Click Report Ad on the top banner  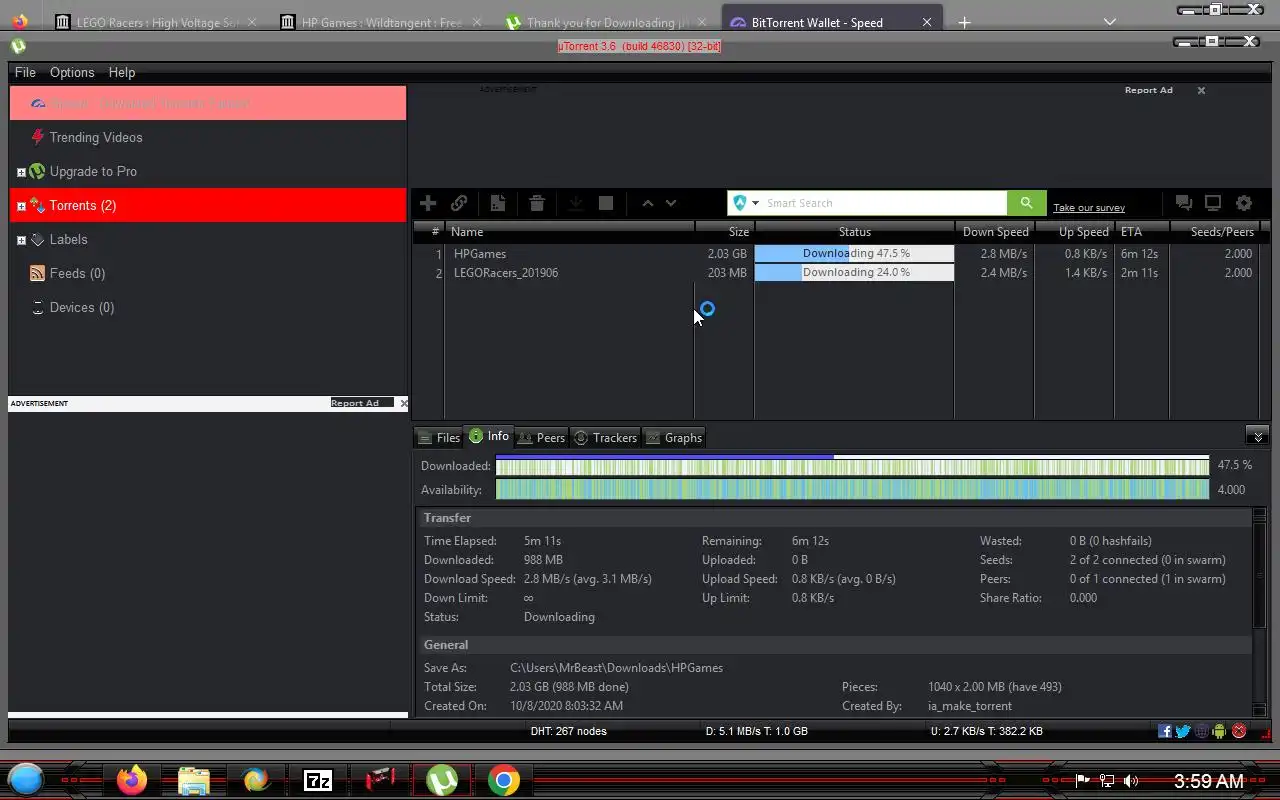pos(1148,90)
